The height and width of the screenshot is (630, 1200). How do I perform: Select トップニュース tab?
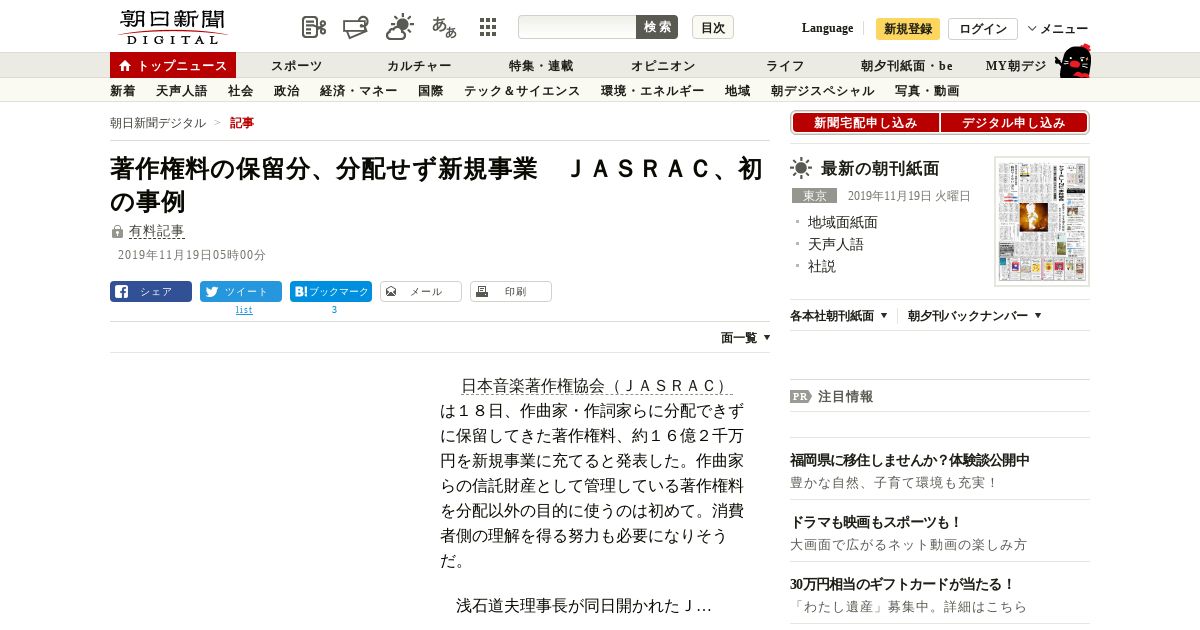point(173,65)
